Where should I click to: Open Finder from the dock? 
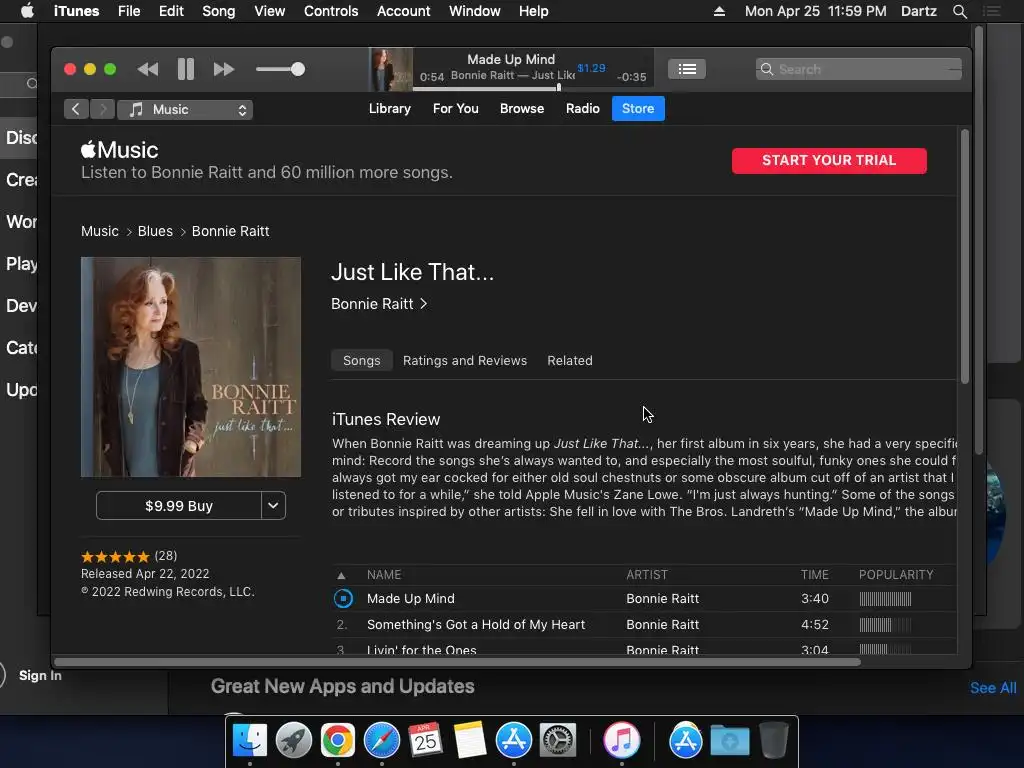click(x=250, y=740)
